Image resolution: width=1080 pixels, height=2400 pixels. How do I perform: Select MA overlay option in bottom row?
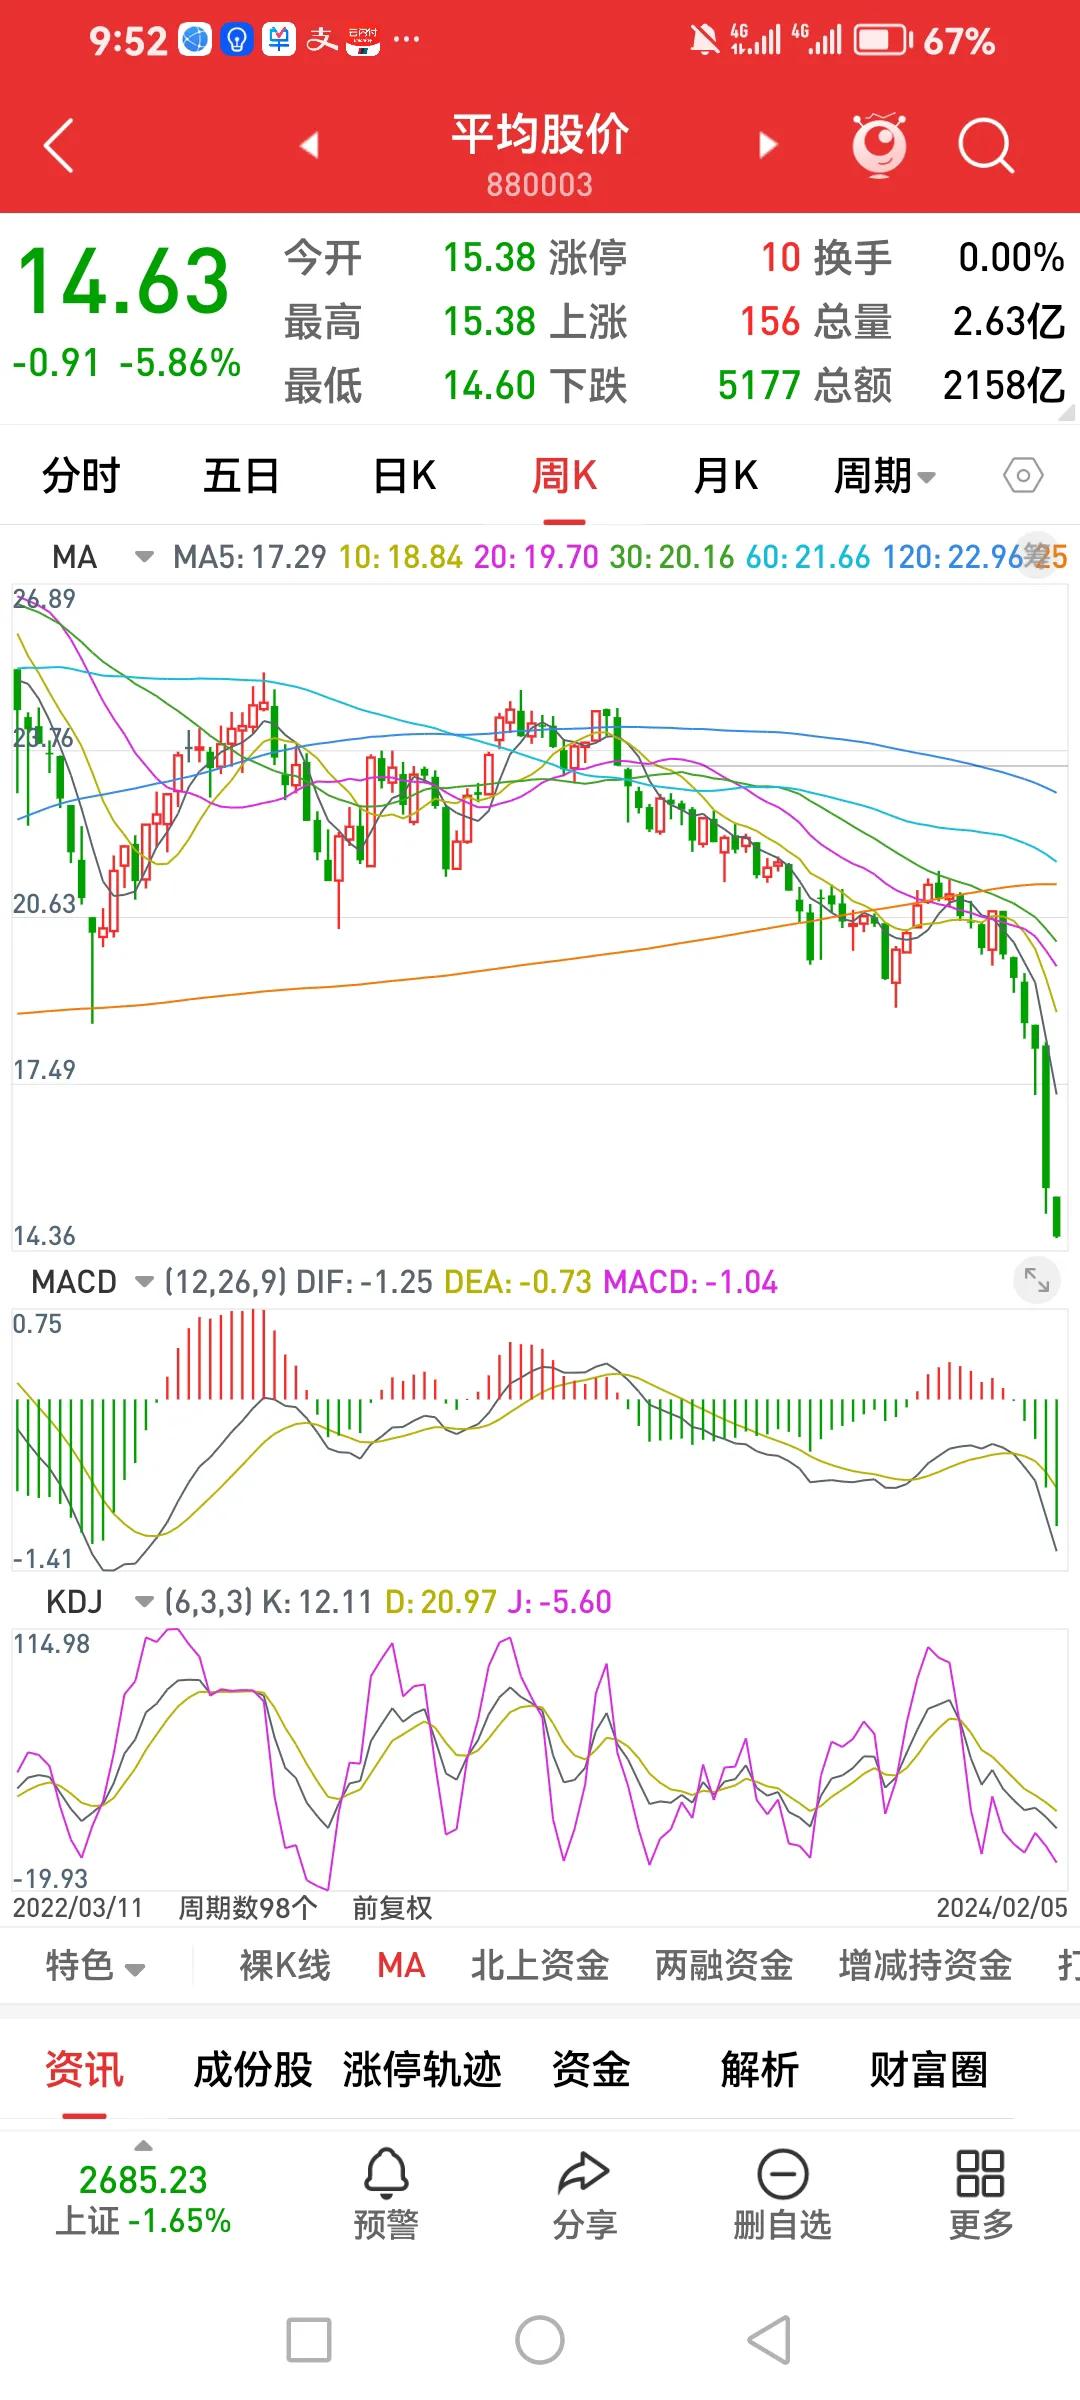click(401, 1965)
